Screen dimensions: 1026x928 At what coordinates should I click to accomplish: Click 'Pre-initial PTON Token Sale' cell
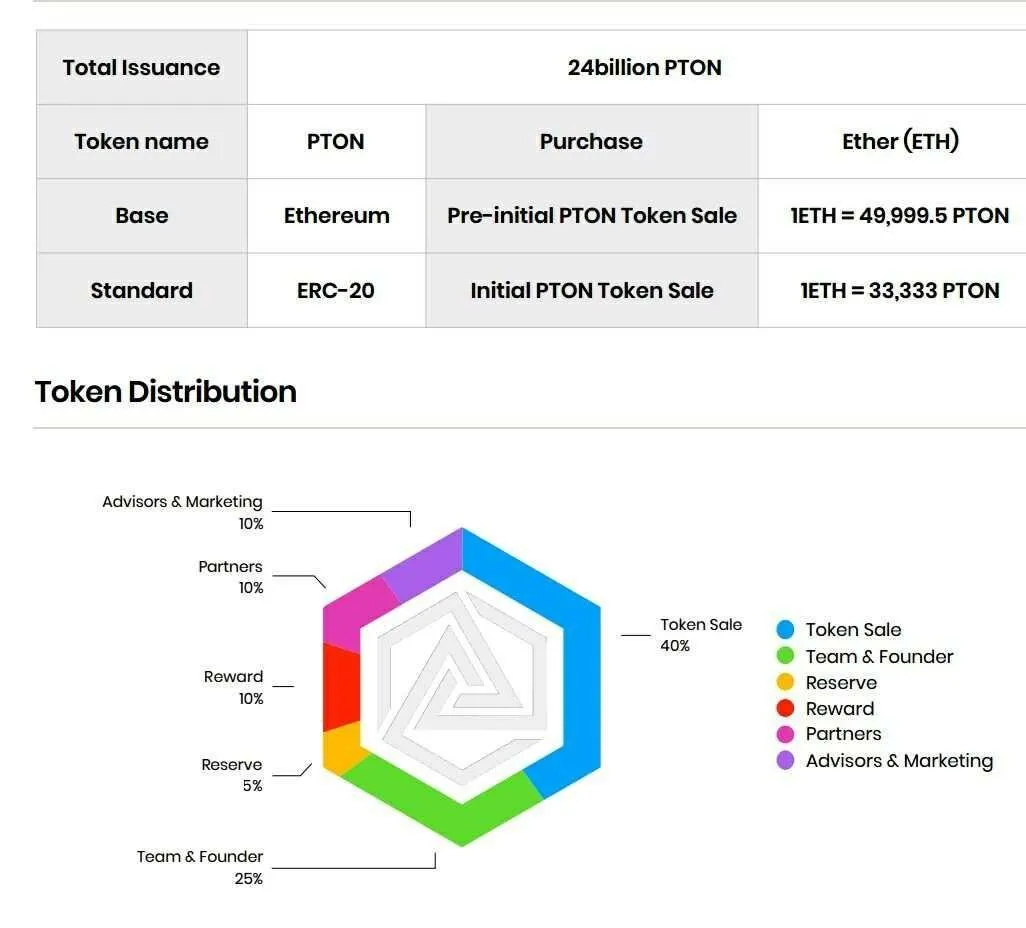592,216
